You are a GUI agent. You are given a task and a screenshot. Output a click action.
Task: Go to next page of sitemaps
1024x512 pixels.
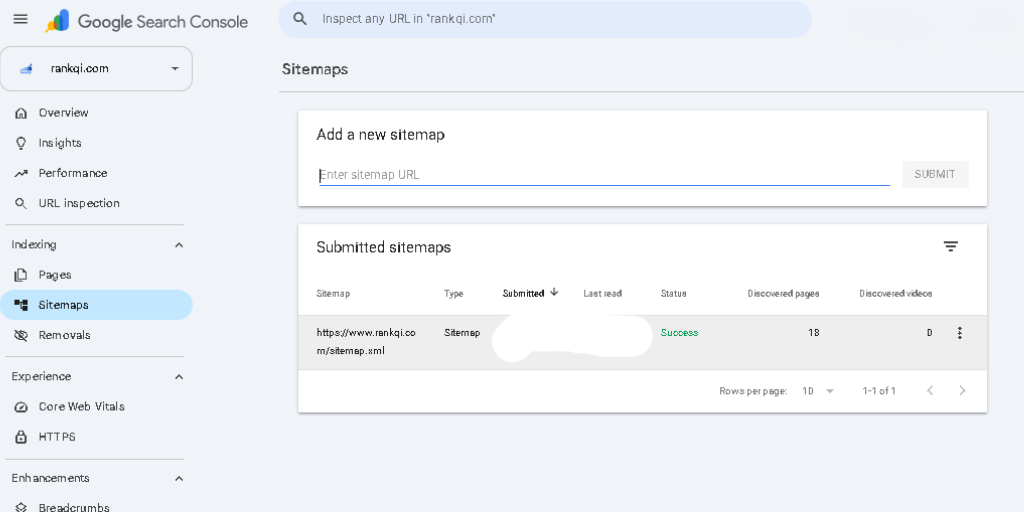(962, 391)
